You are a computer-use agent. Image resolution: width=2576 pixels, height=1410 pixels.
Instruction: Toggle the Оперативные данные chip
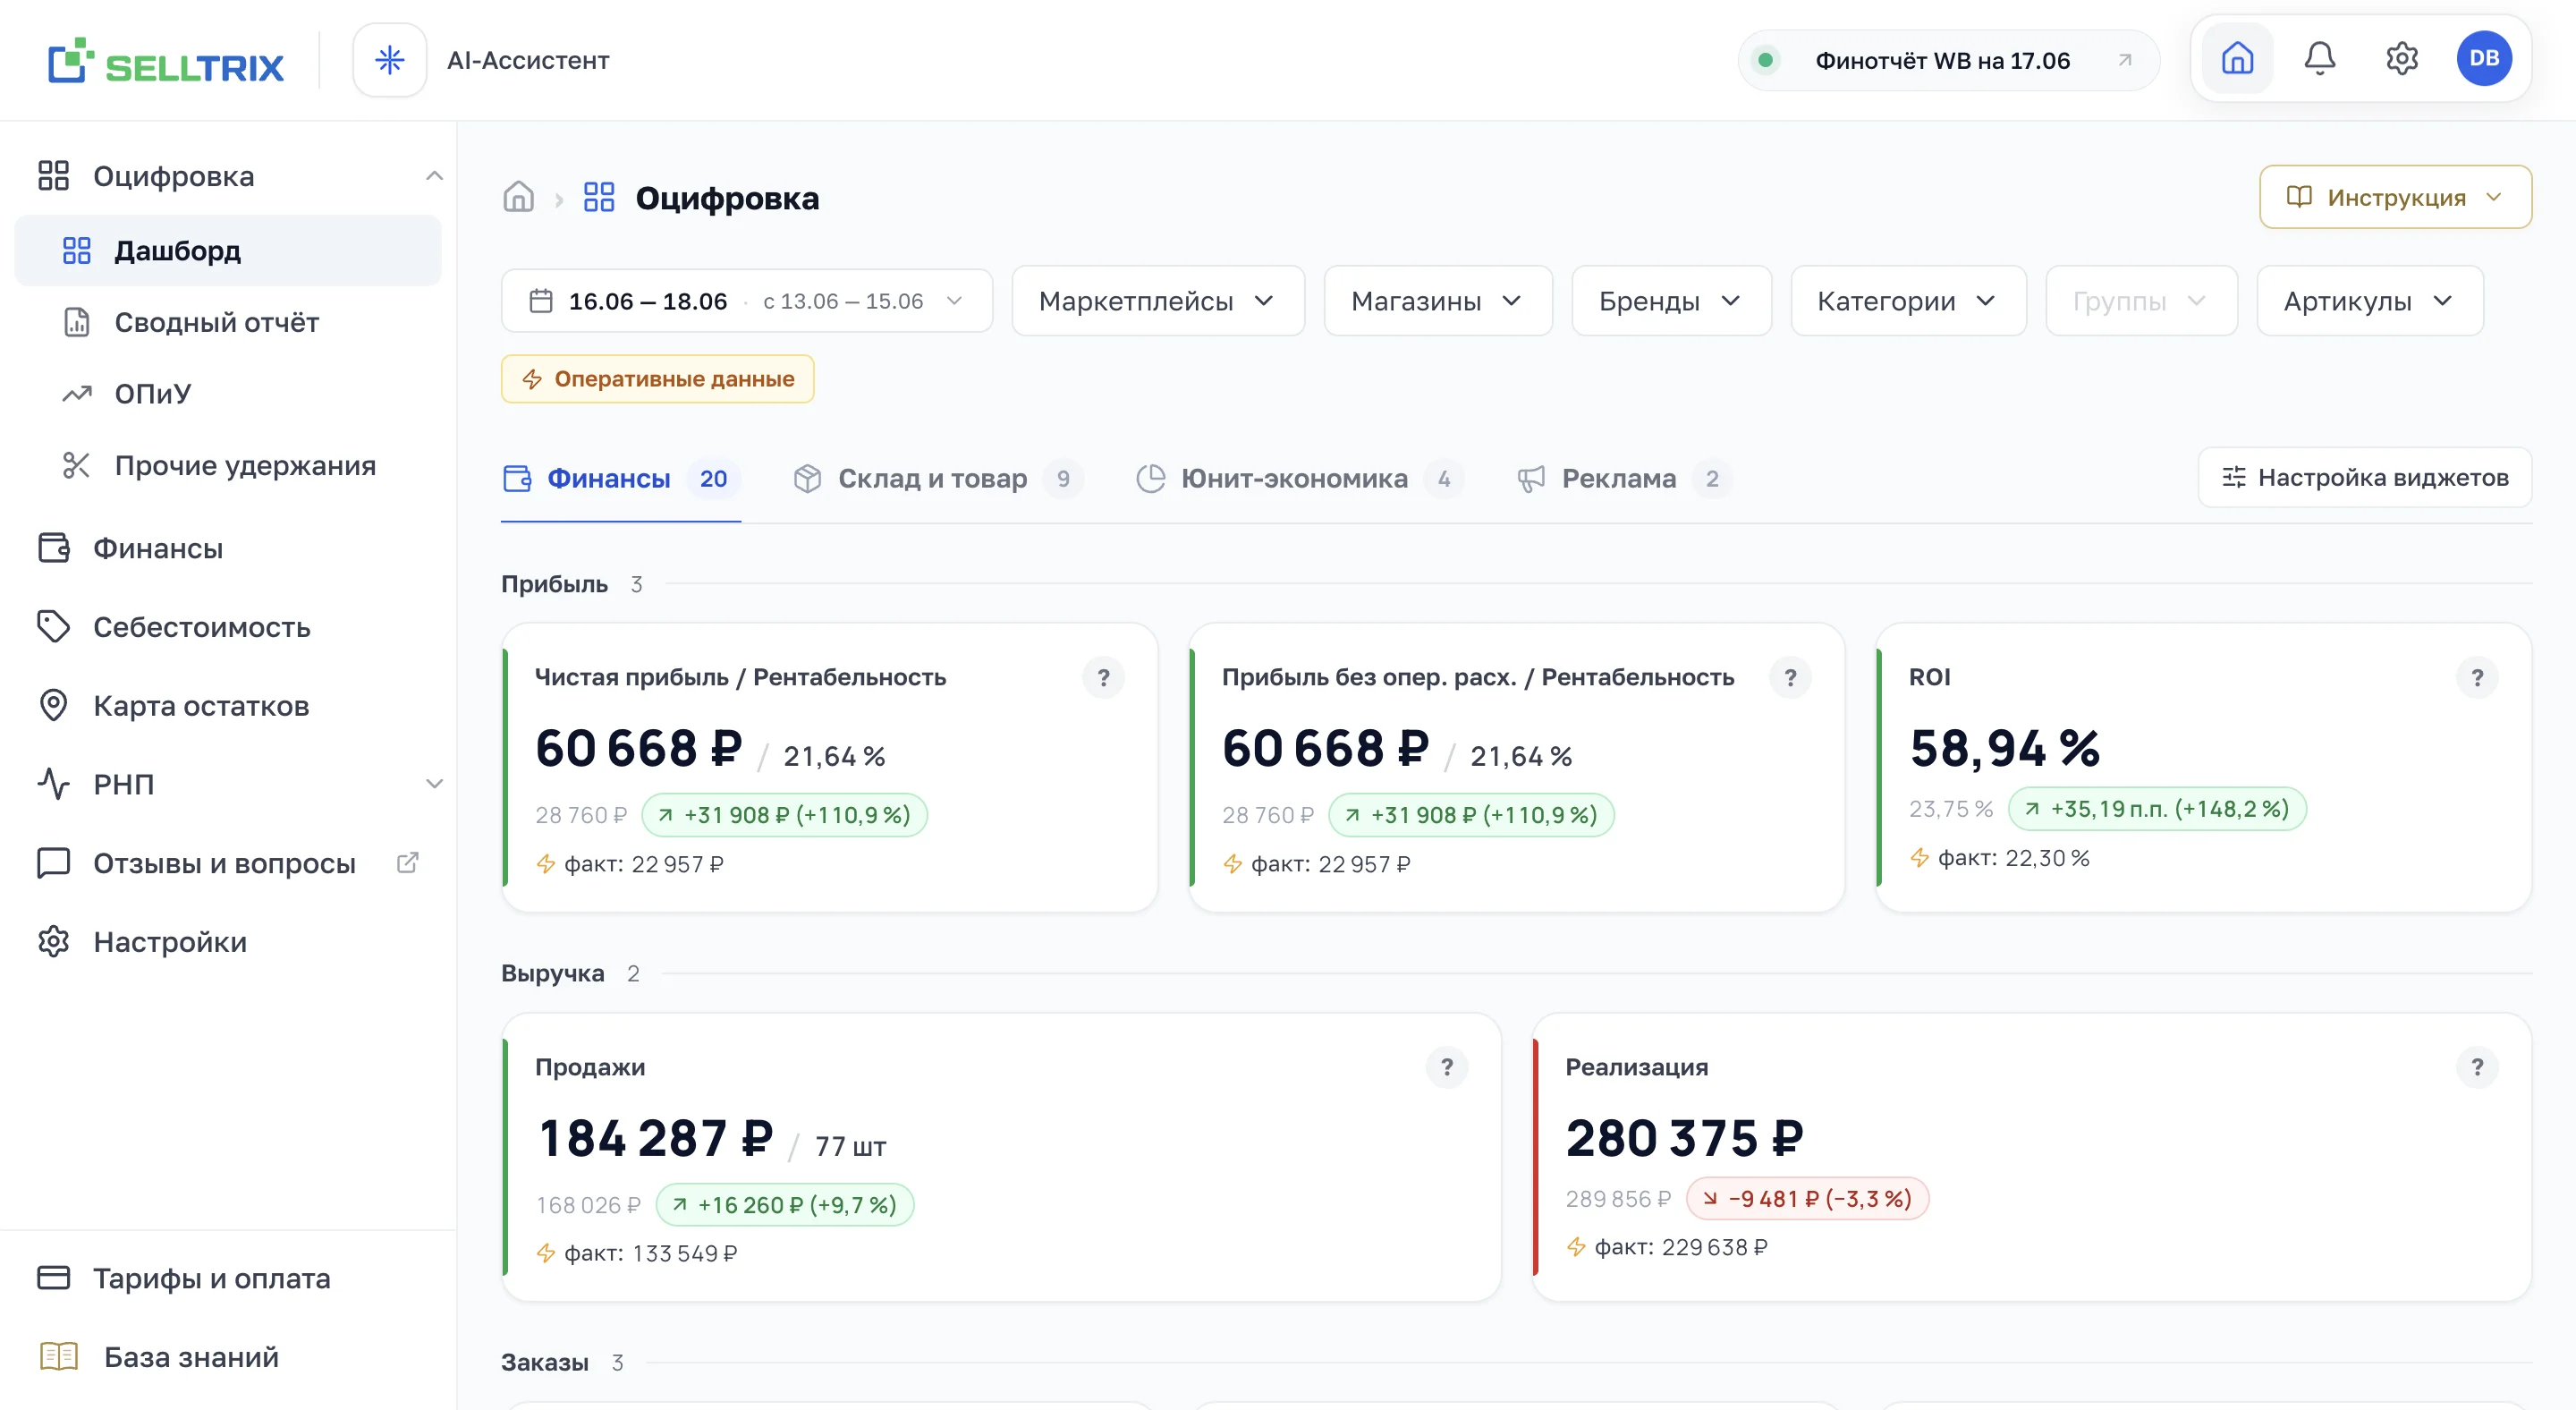click(x=657, y=379)
